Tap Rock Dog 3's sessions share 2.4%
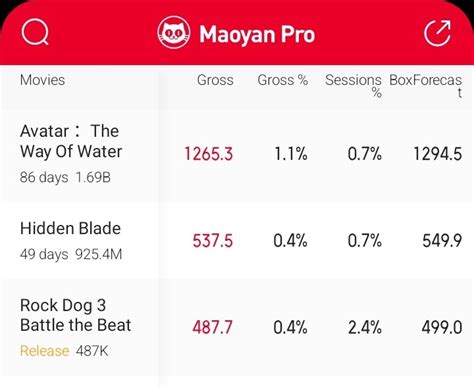Screen dimensions: 474x388 pyautogui.click(x=365, y=327)
